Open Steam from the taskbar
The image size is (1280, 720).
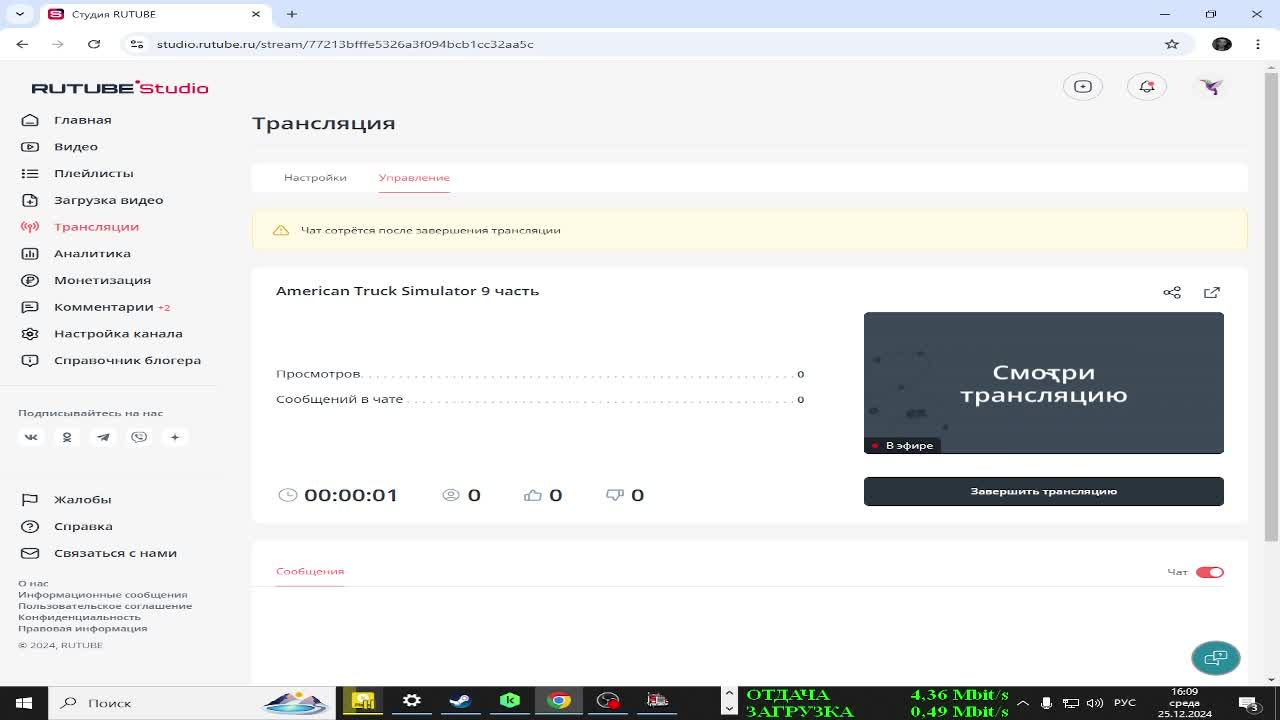click(460, 701)
